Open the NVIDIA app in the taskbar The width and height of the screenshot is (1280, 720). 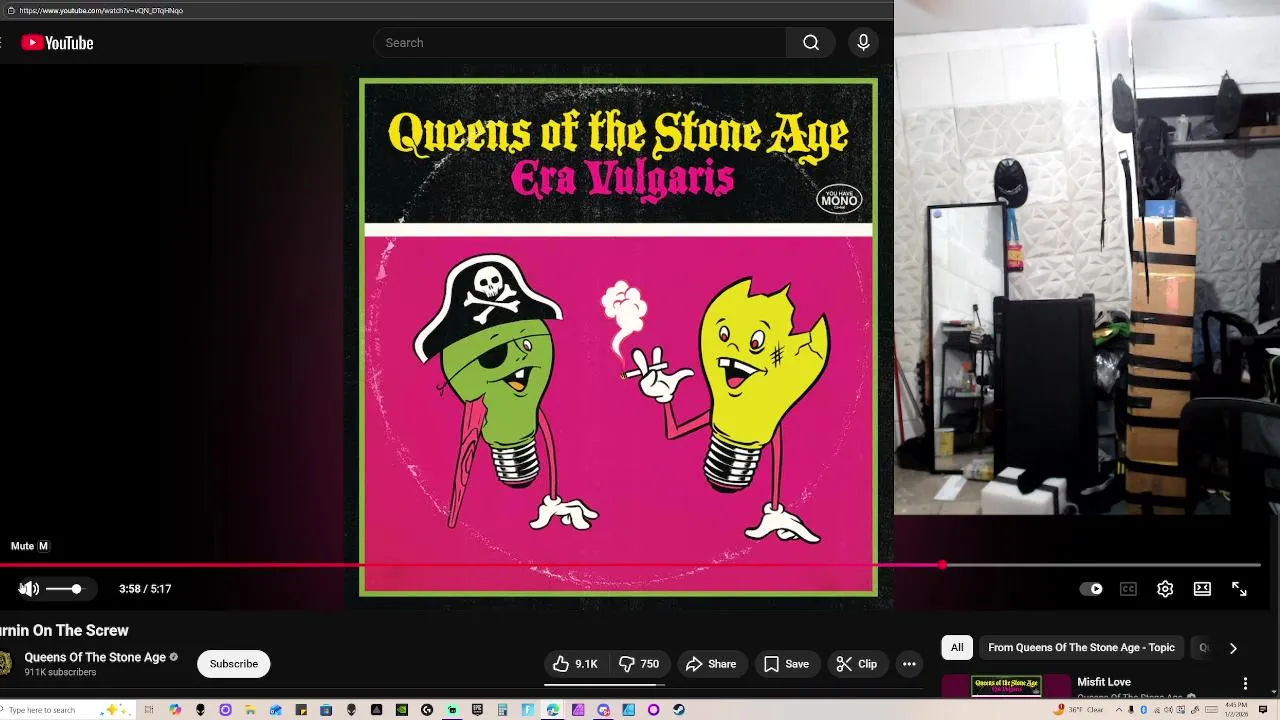pyautogui.click(x=402, y=710)
